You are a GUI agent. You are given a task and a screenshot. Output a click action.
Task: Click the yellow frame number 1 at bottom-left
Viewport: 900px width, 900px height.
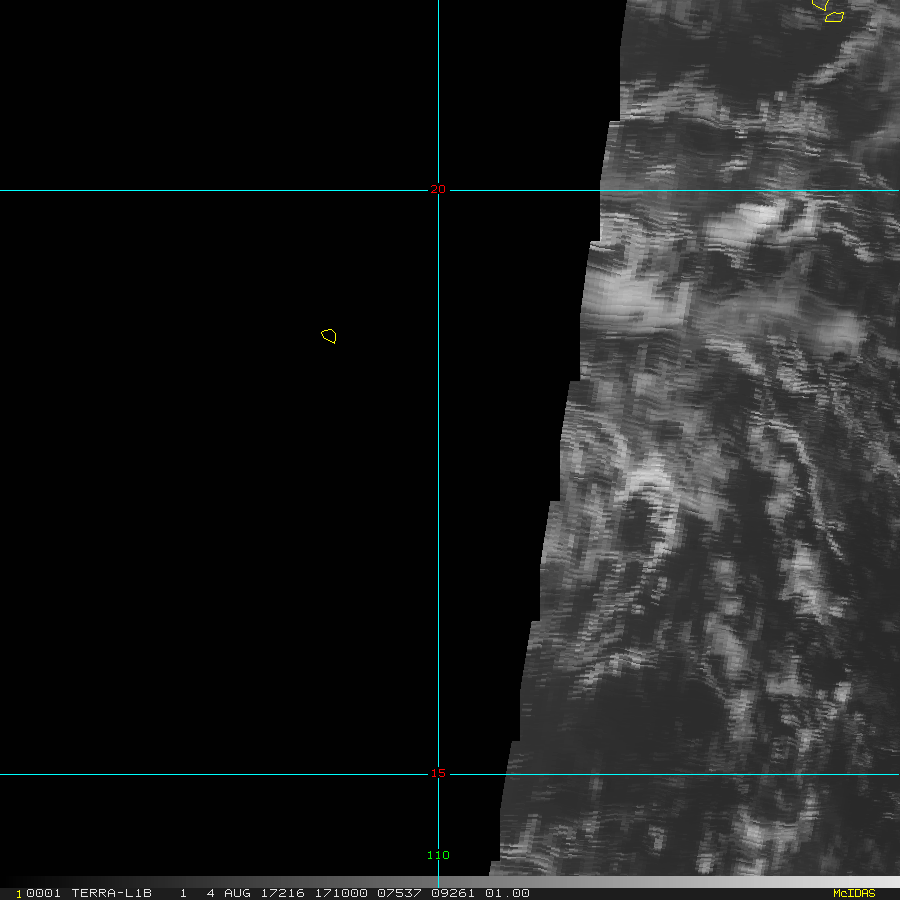pos(19,894)
